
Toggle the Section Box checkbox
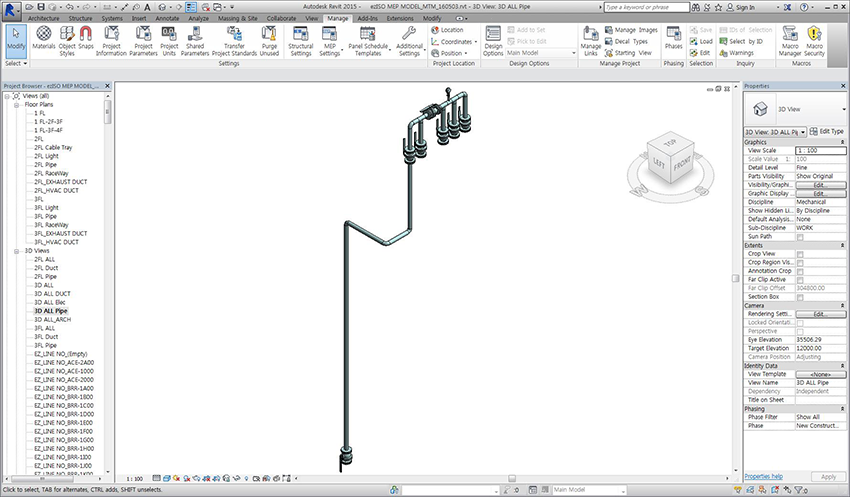coord(800,297)
